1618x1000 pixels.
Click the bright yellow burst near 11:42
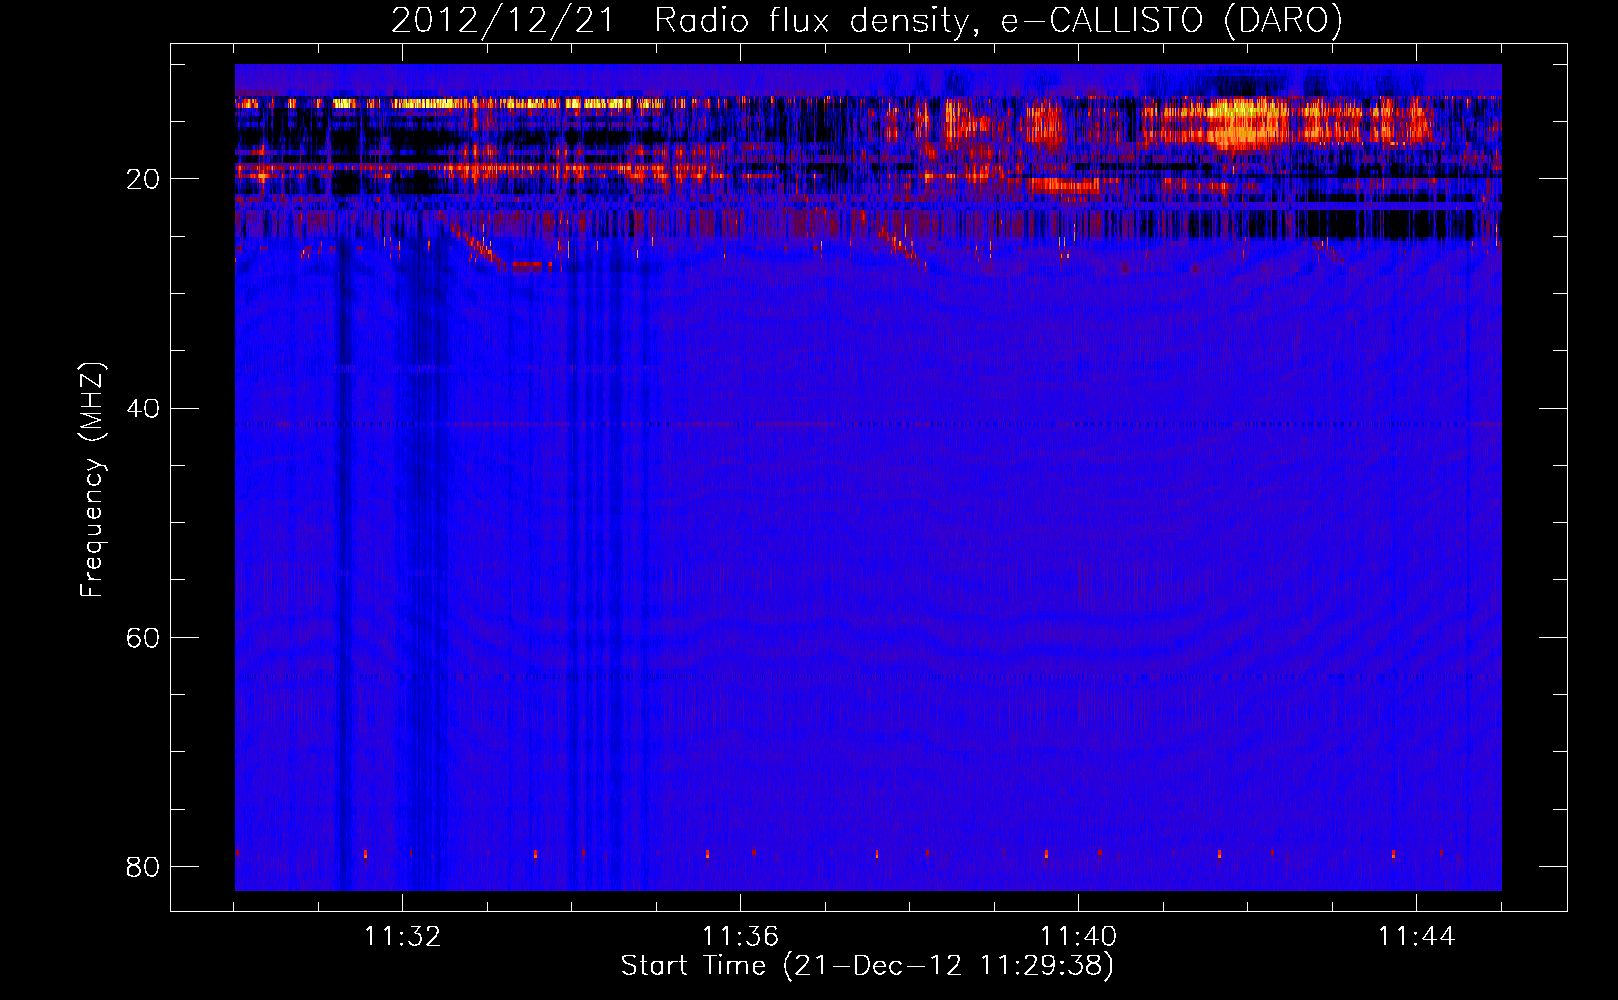tap(1245, 122)
